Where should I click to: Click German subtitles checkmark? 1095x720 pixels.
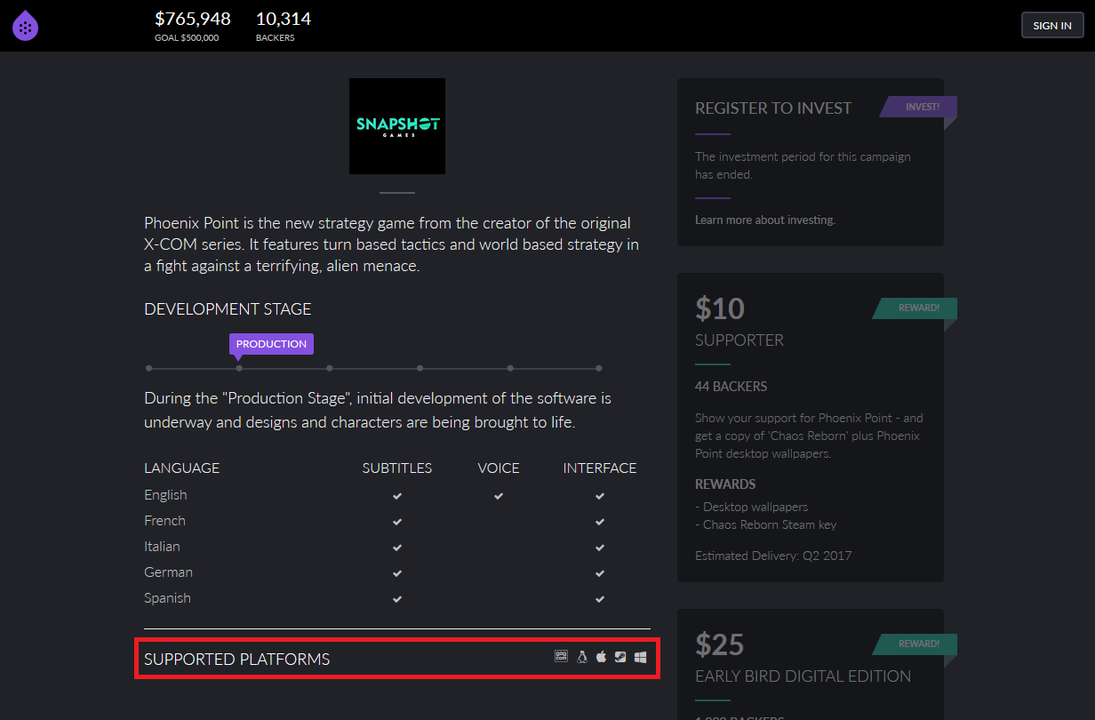pyautogui.click(x=397, y=573)
